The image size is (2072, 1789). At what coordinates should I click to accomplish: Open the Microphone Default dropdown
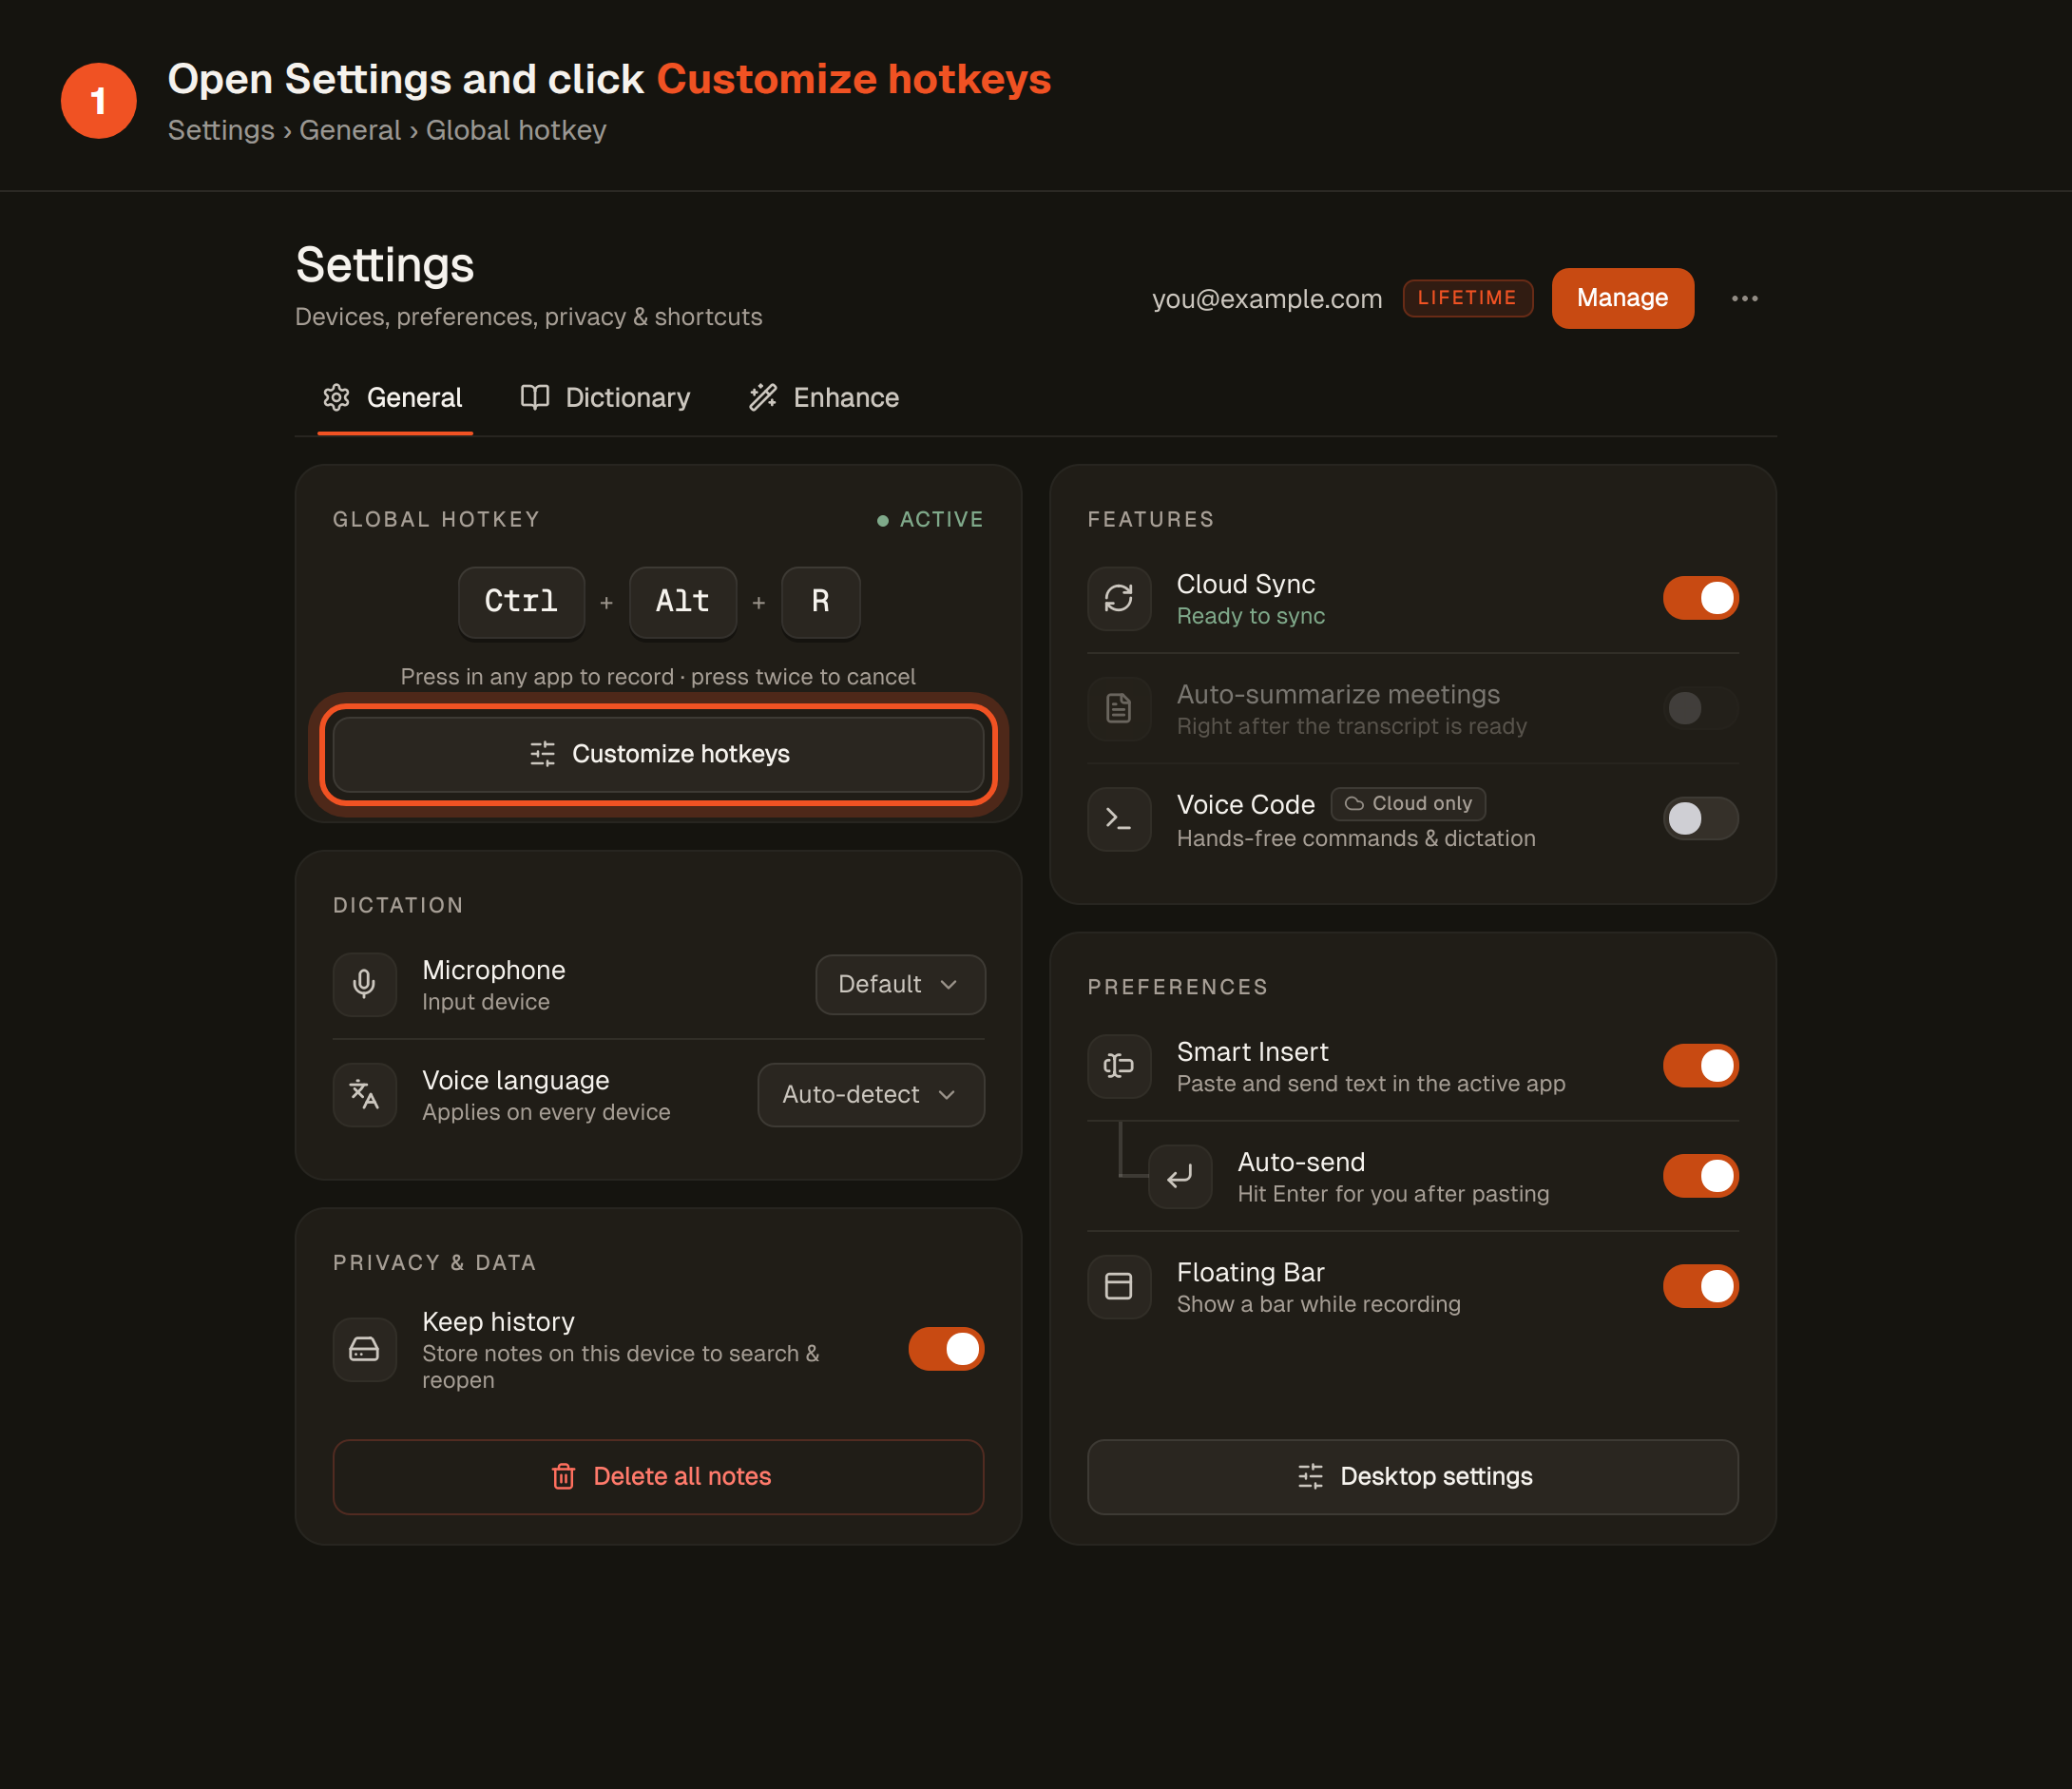[x=900, y=984]
